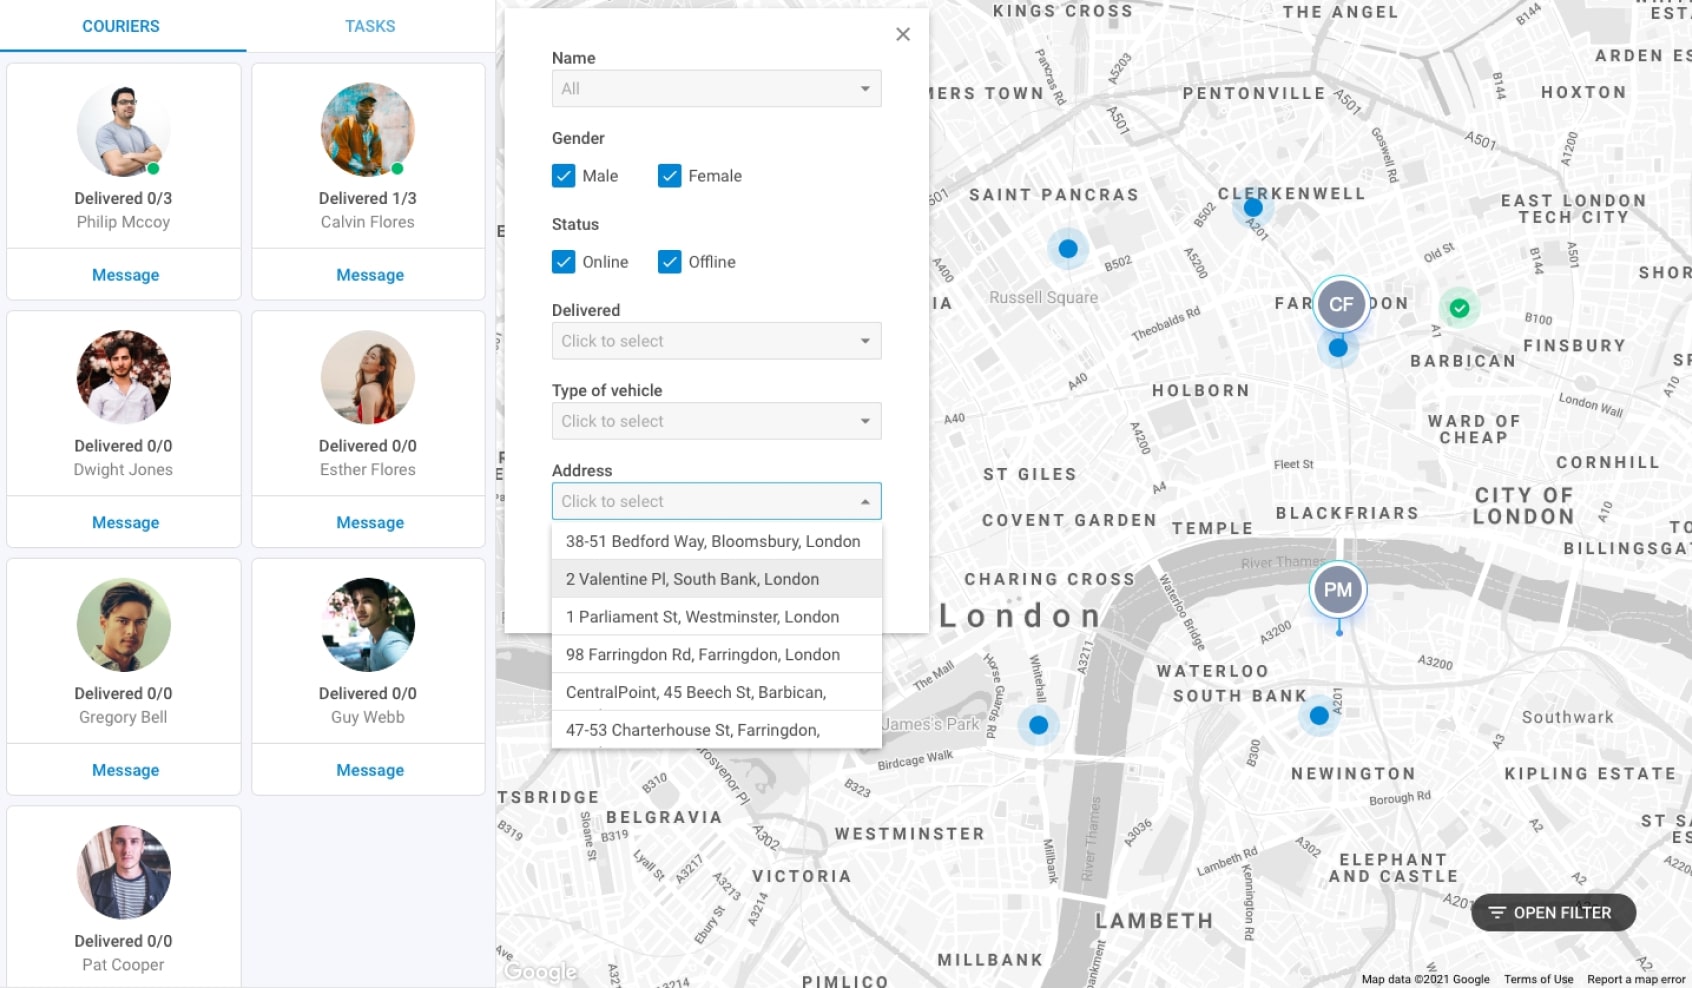Message Guy Webb
The image size is (1692, 988).
370,770
